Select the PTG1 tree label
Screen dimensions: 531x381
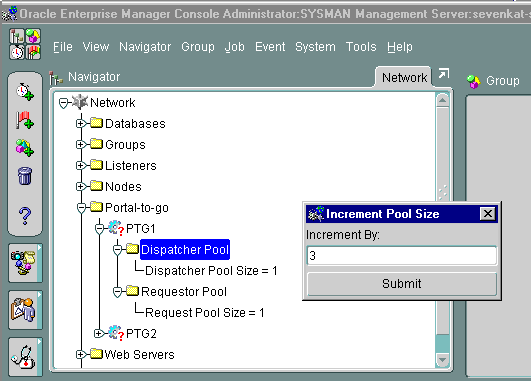(141, 229)
